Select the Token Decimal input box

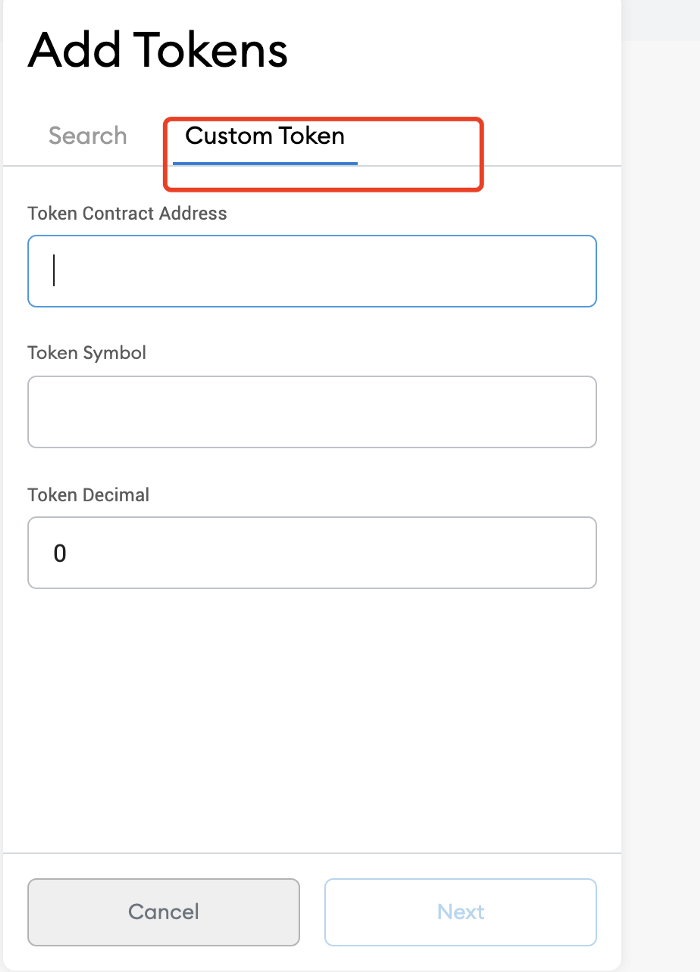[x=312, y=553]
